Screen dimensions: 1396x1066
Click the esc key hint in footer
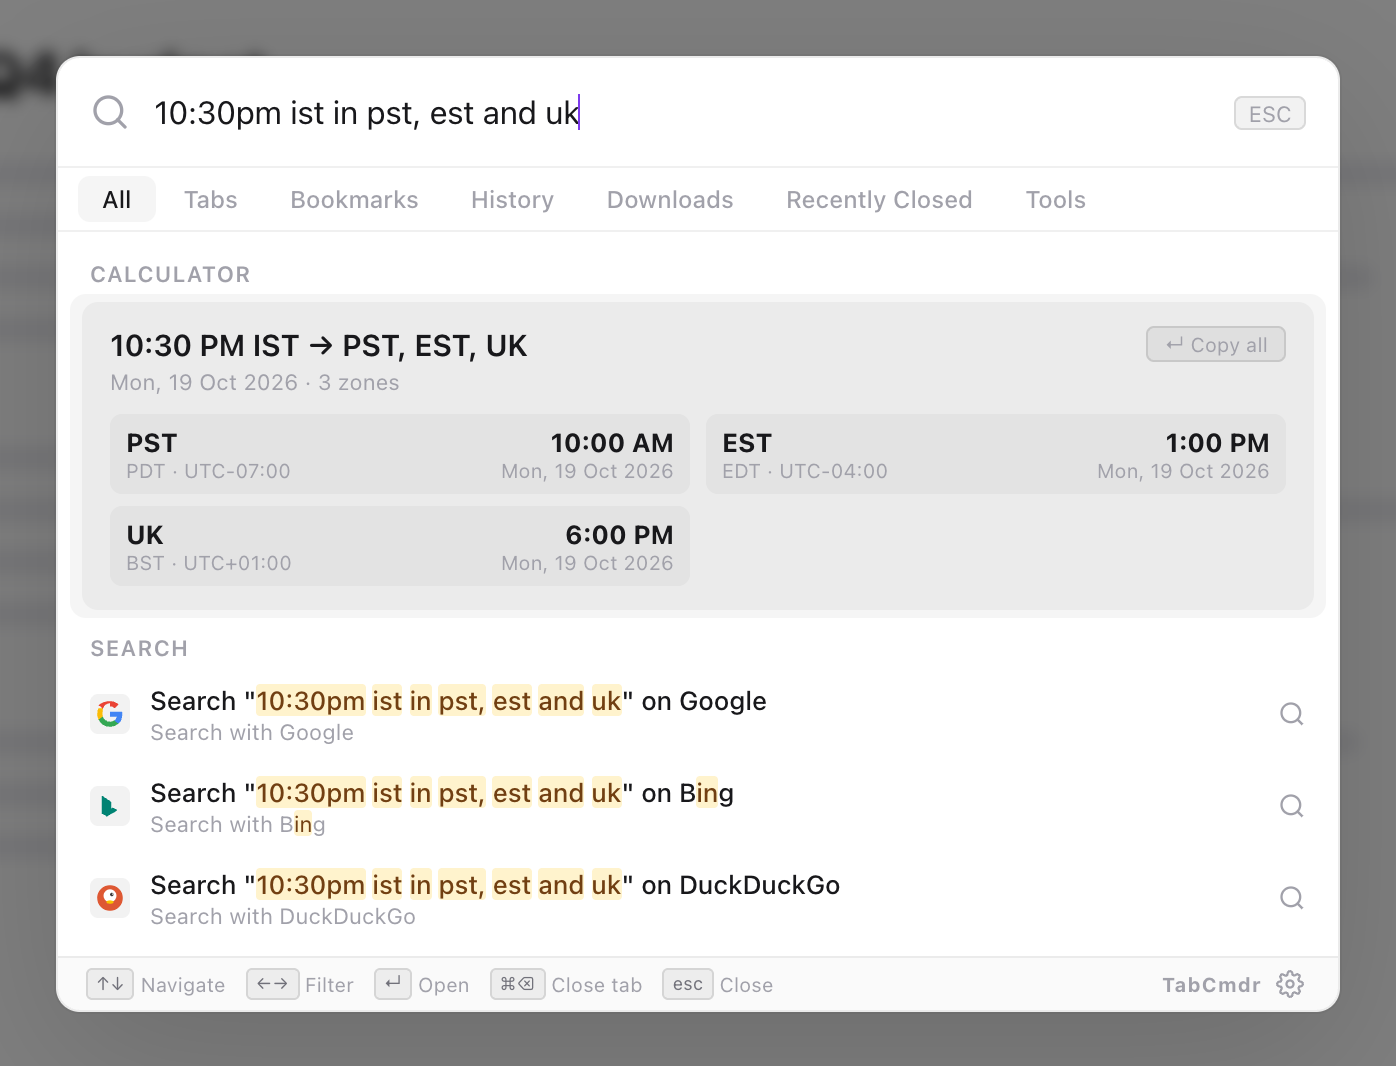[688, 984]
